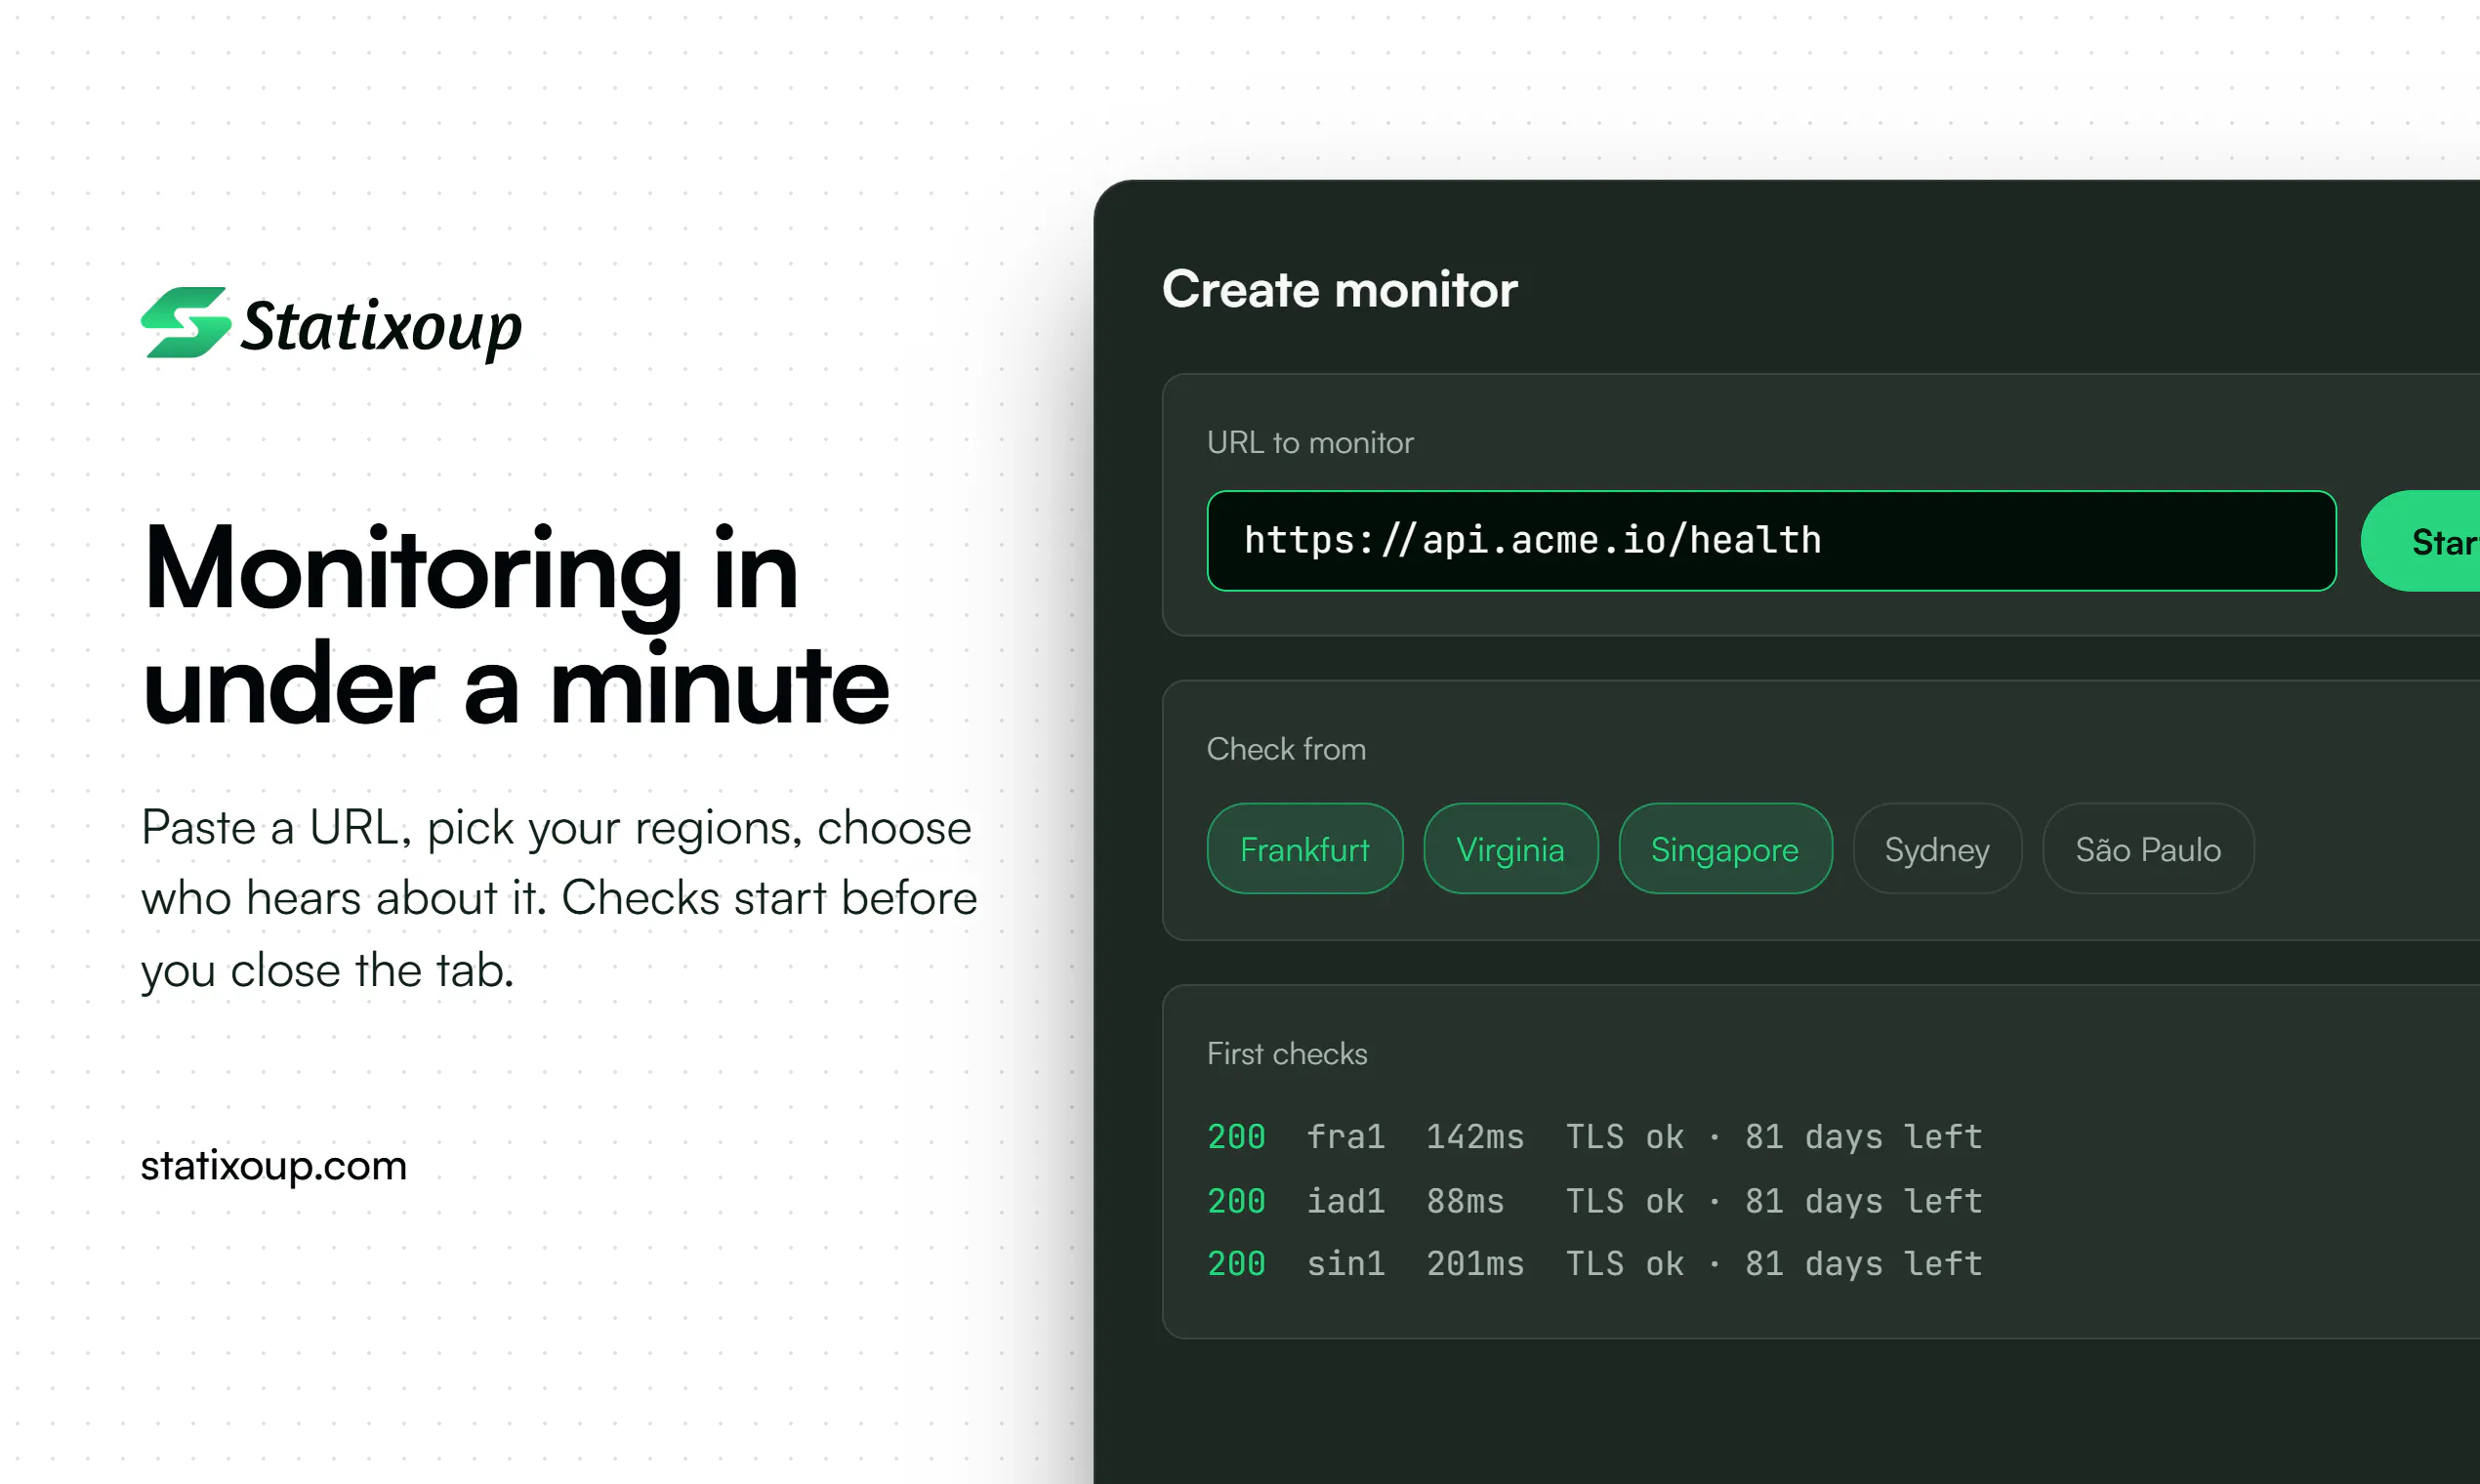Click "TLS ok · 81 days left" in the sin1 row
The image size is (2480, 1484).
coord(1774,1264)
